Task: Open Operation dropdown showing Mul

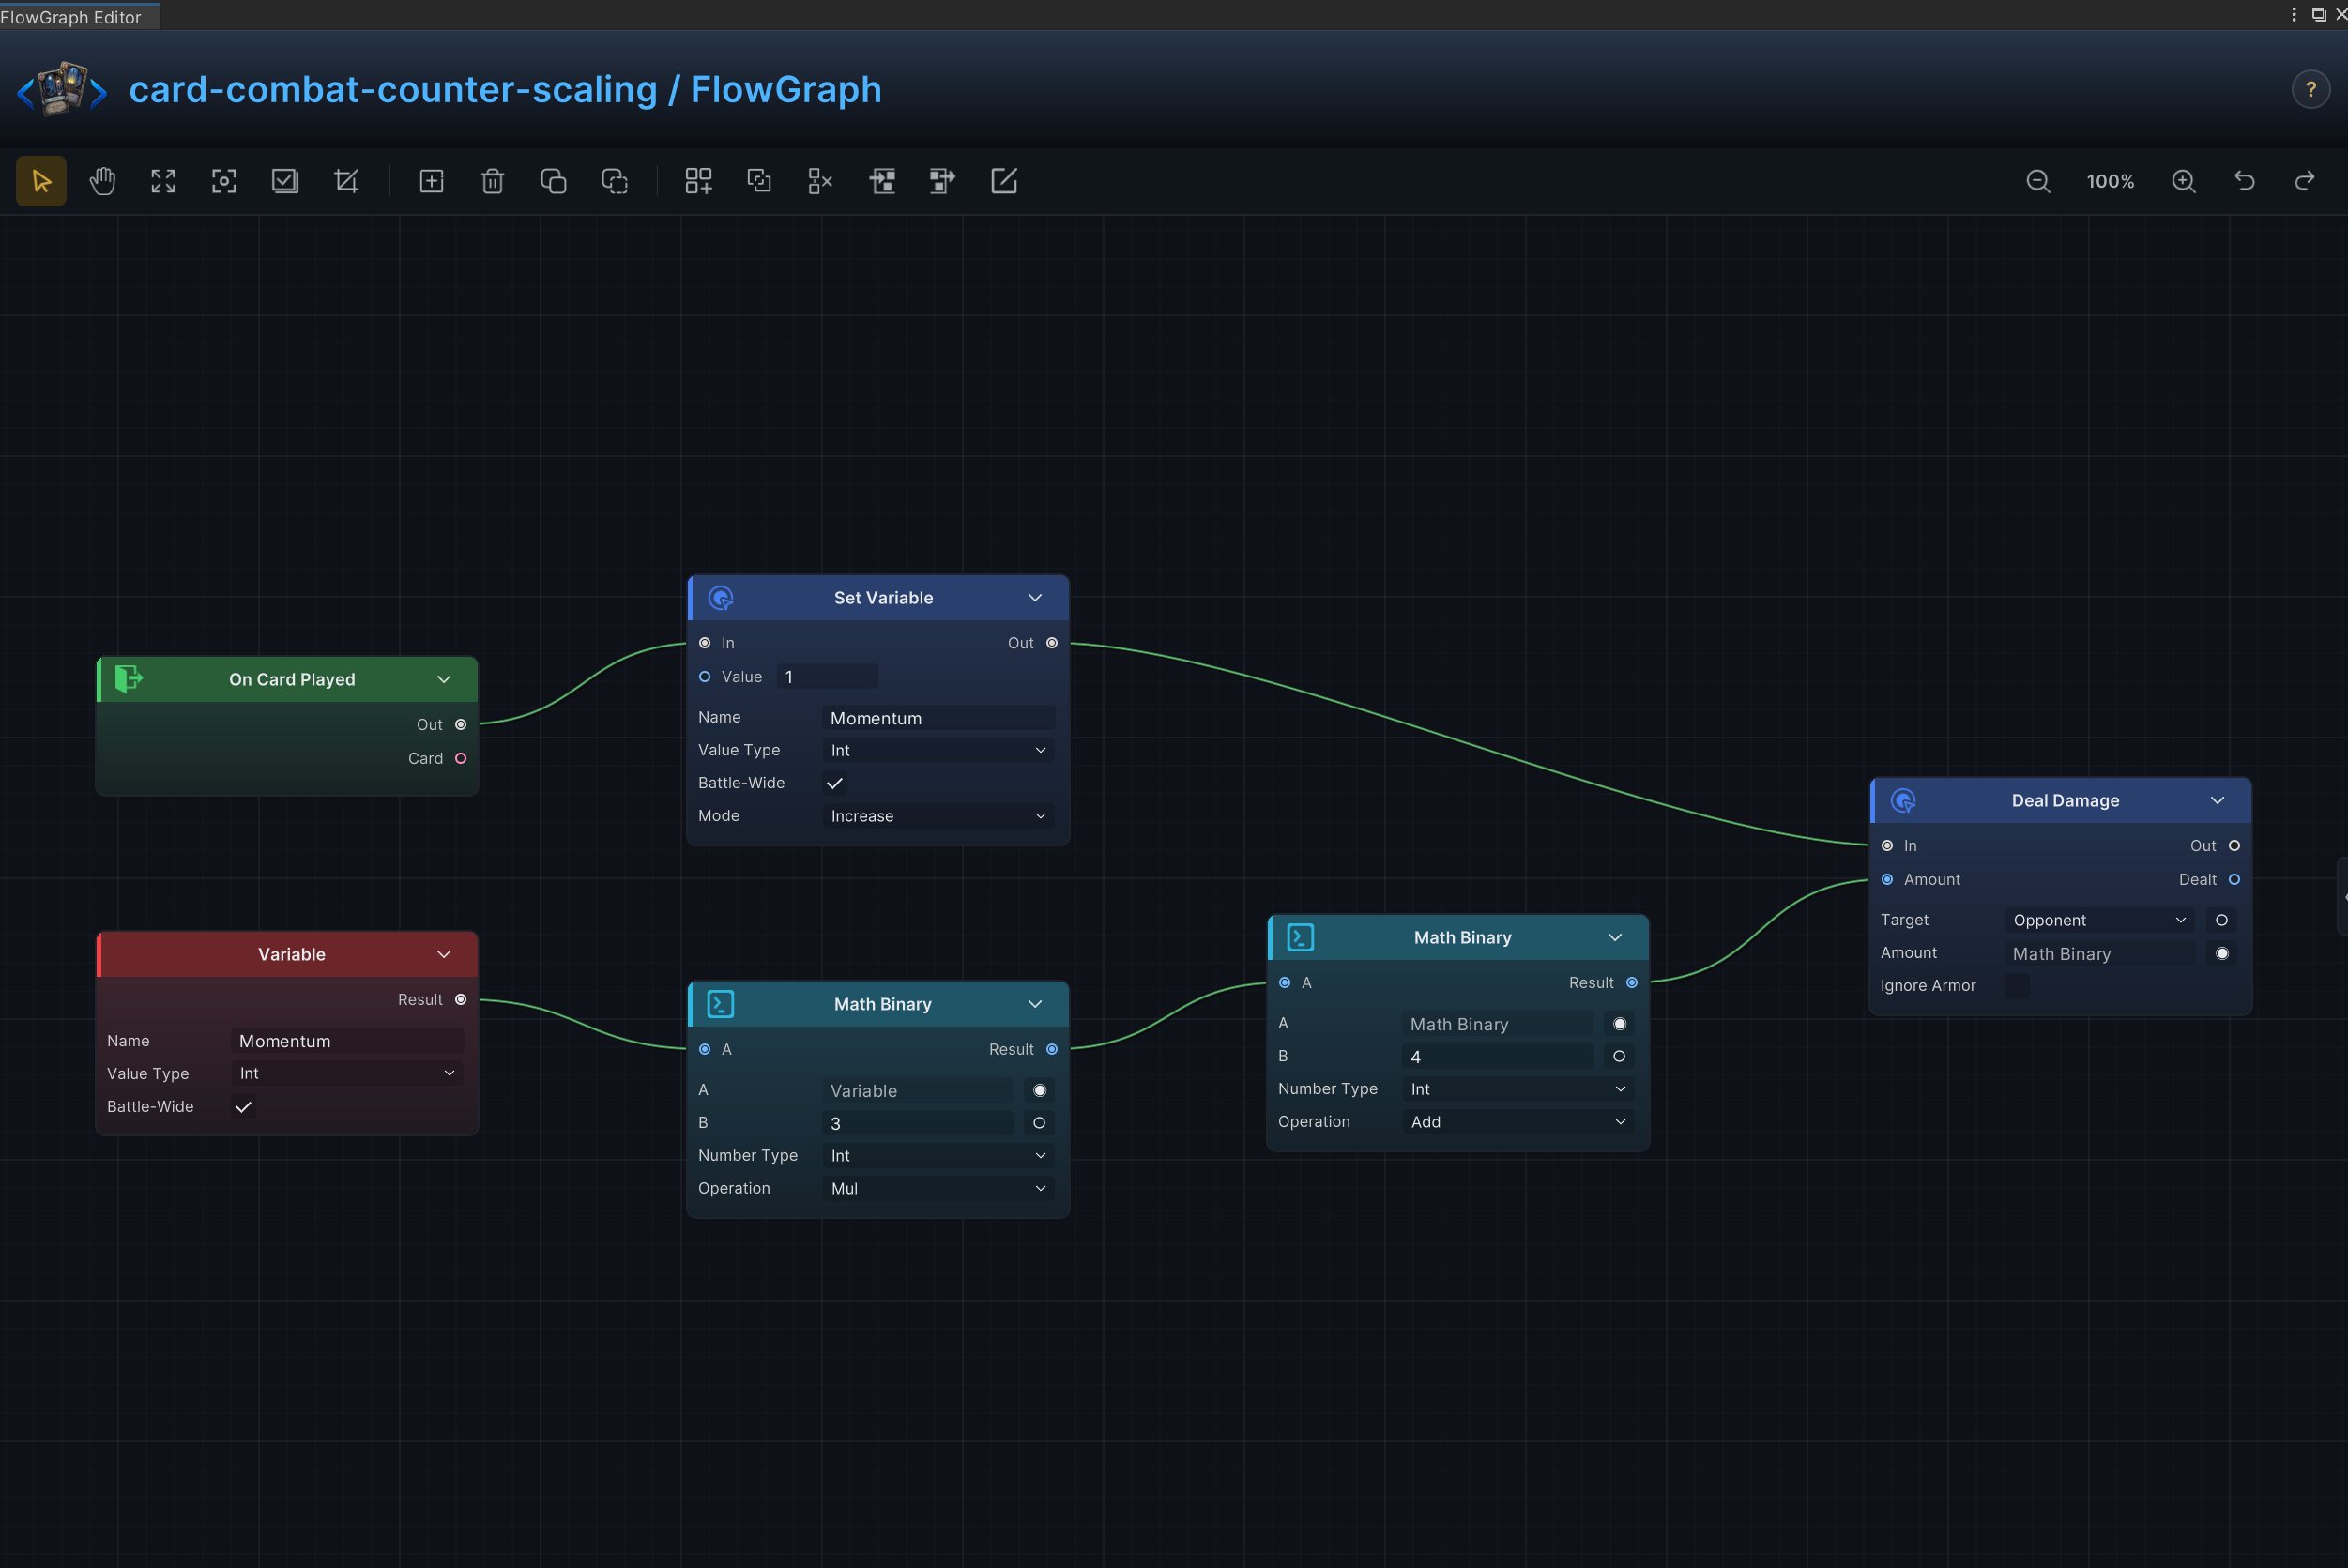Action: click(x=939, y=1189)
